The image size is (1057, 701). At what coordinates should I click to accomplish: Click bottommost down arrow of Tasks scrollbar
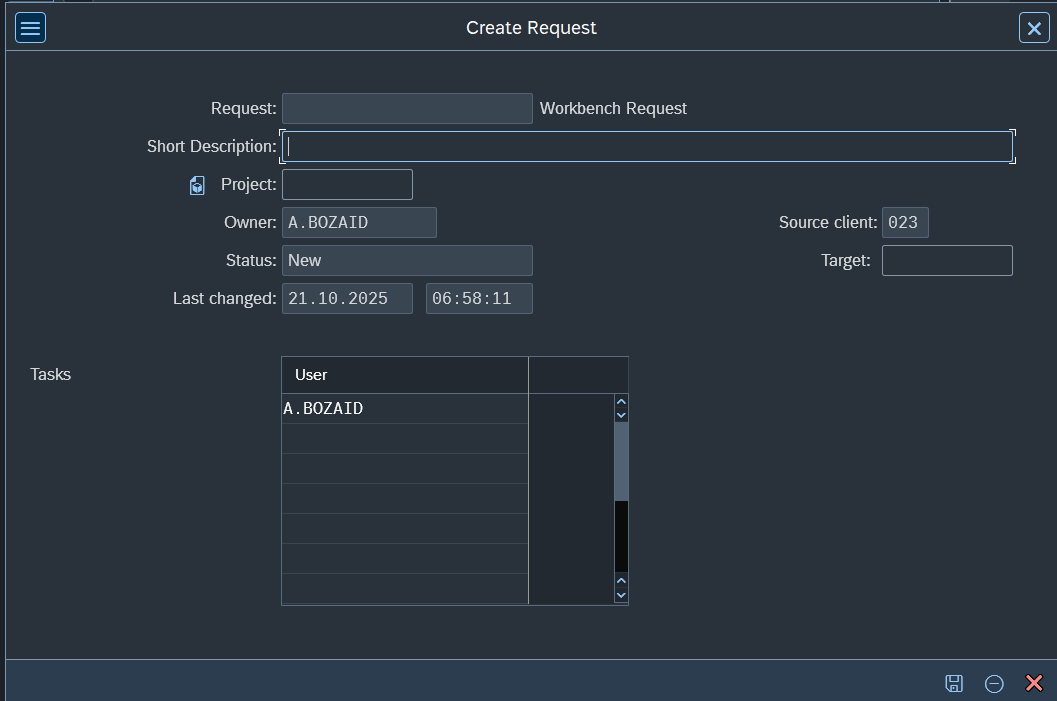click(x=621, y=595)
